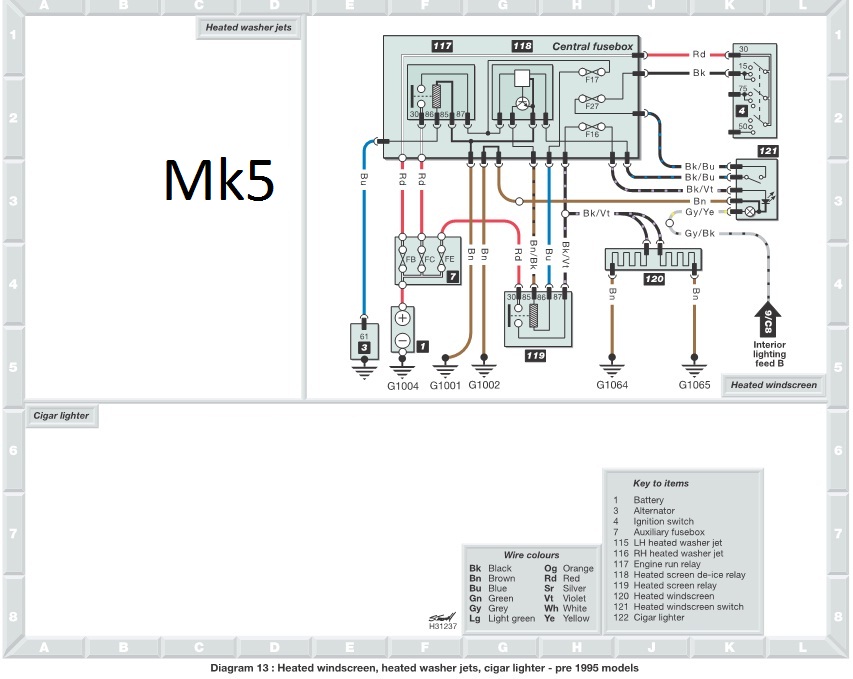The width and height of the screenshot is (853, 679).
Task: Click the battery symbol labelled 1
Action: 402,329
